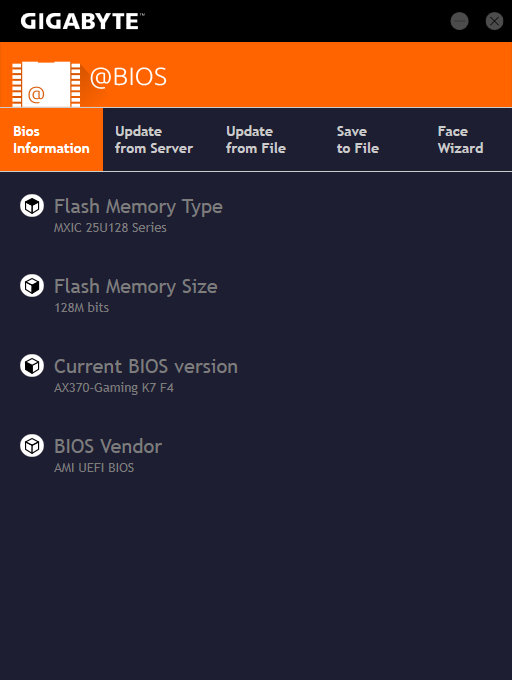Click the @BIOS chip logo icon
512x680 pixels.
[x=46, y=84]
